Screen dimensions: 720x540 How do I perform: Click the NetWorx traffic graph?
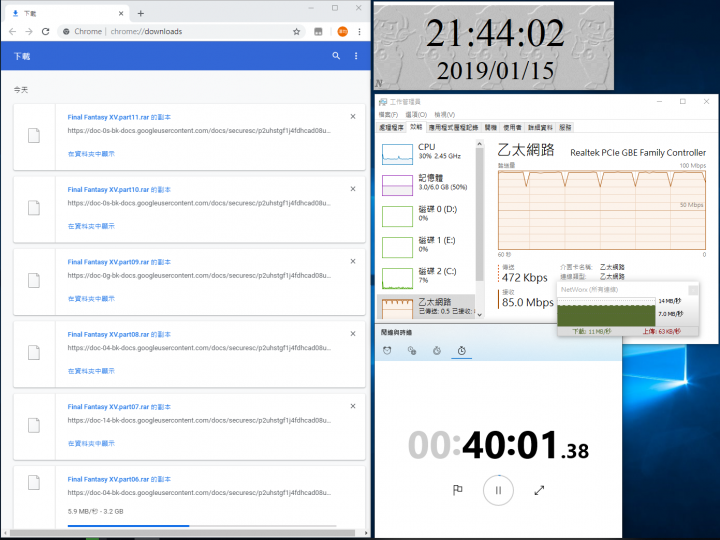[606, 312]
